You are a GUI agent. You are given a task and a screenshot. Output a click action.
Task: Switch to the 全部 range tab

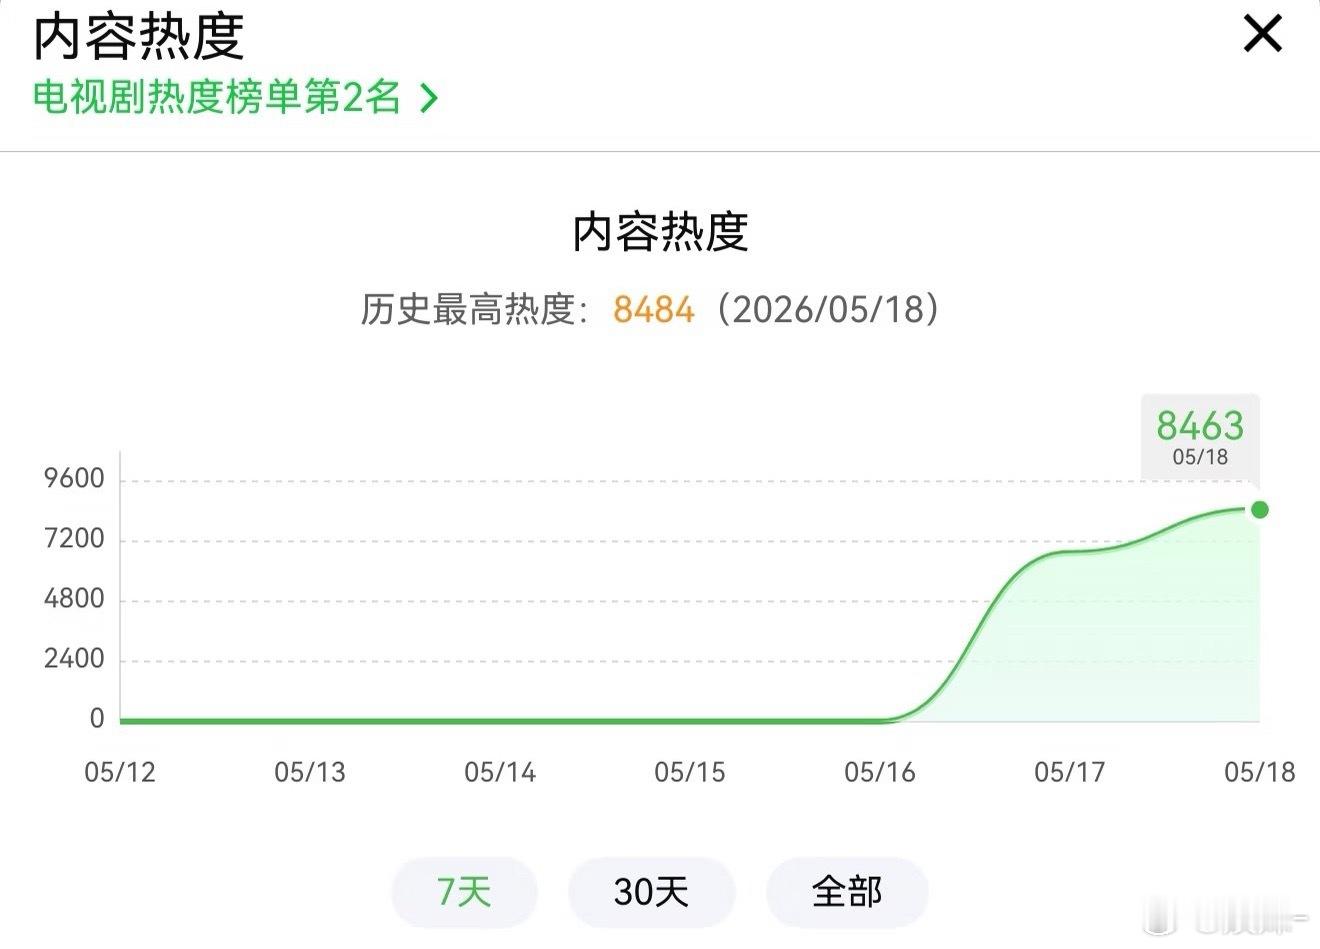click(847, 891)
